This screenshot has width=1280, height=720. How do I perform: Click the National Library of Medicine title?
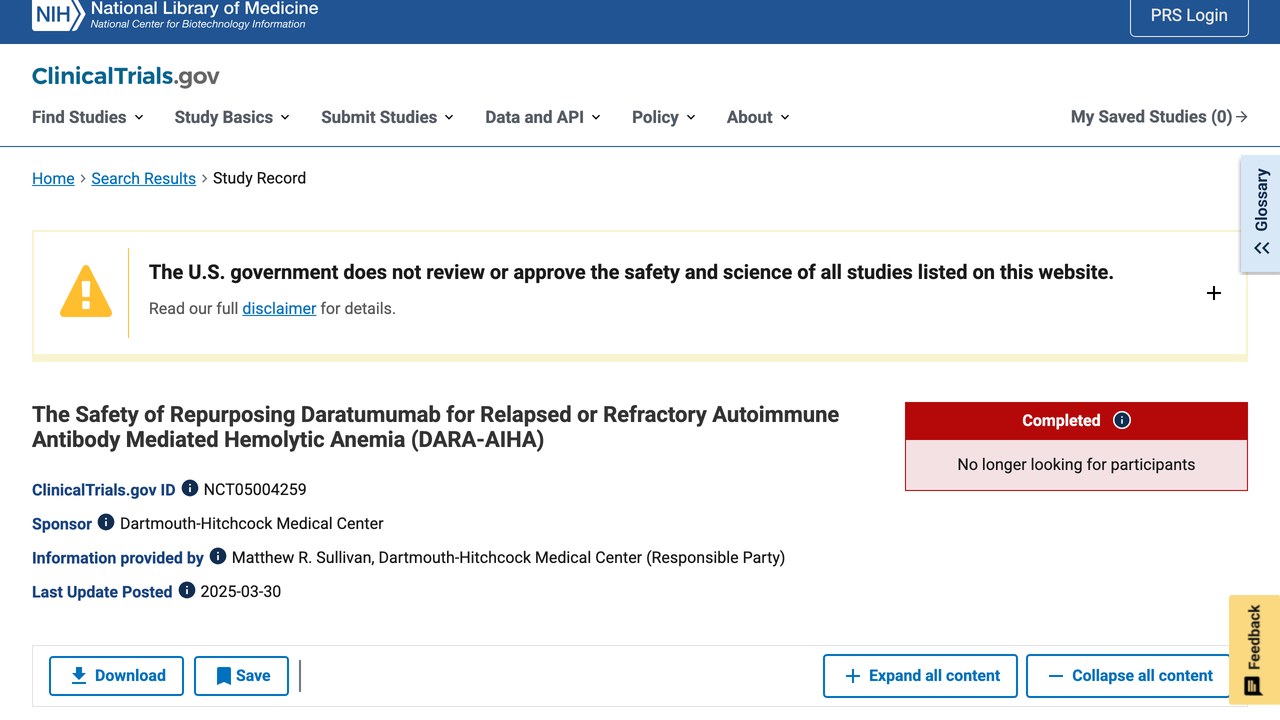point(204,9)
